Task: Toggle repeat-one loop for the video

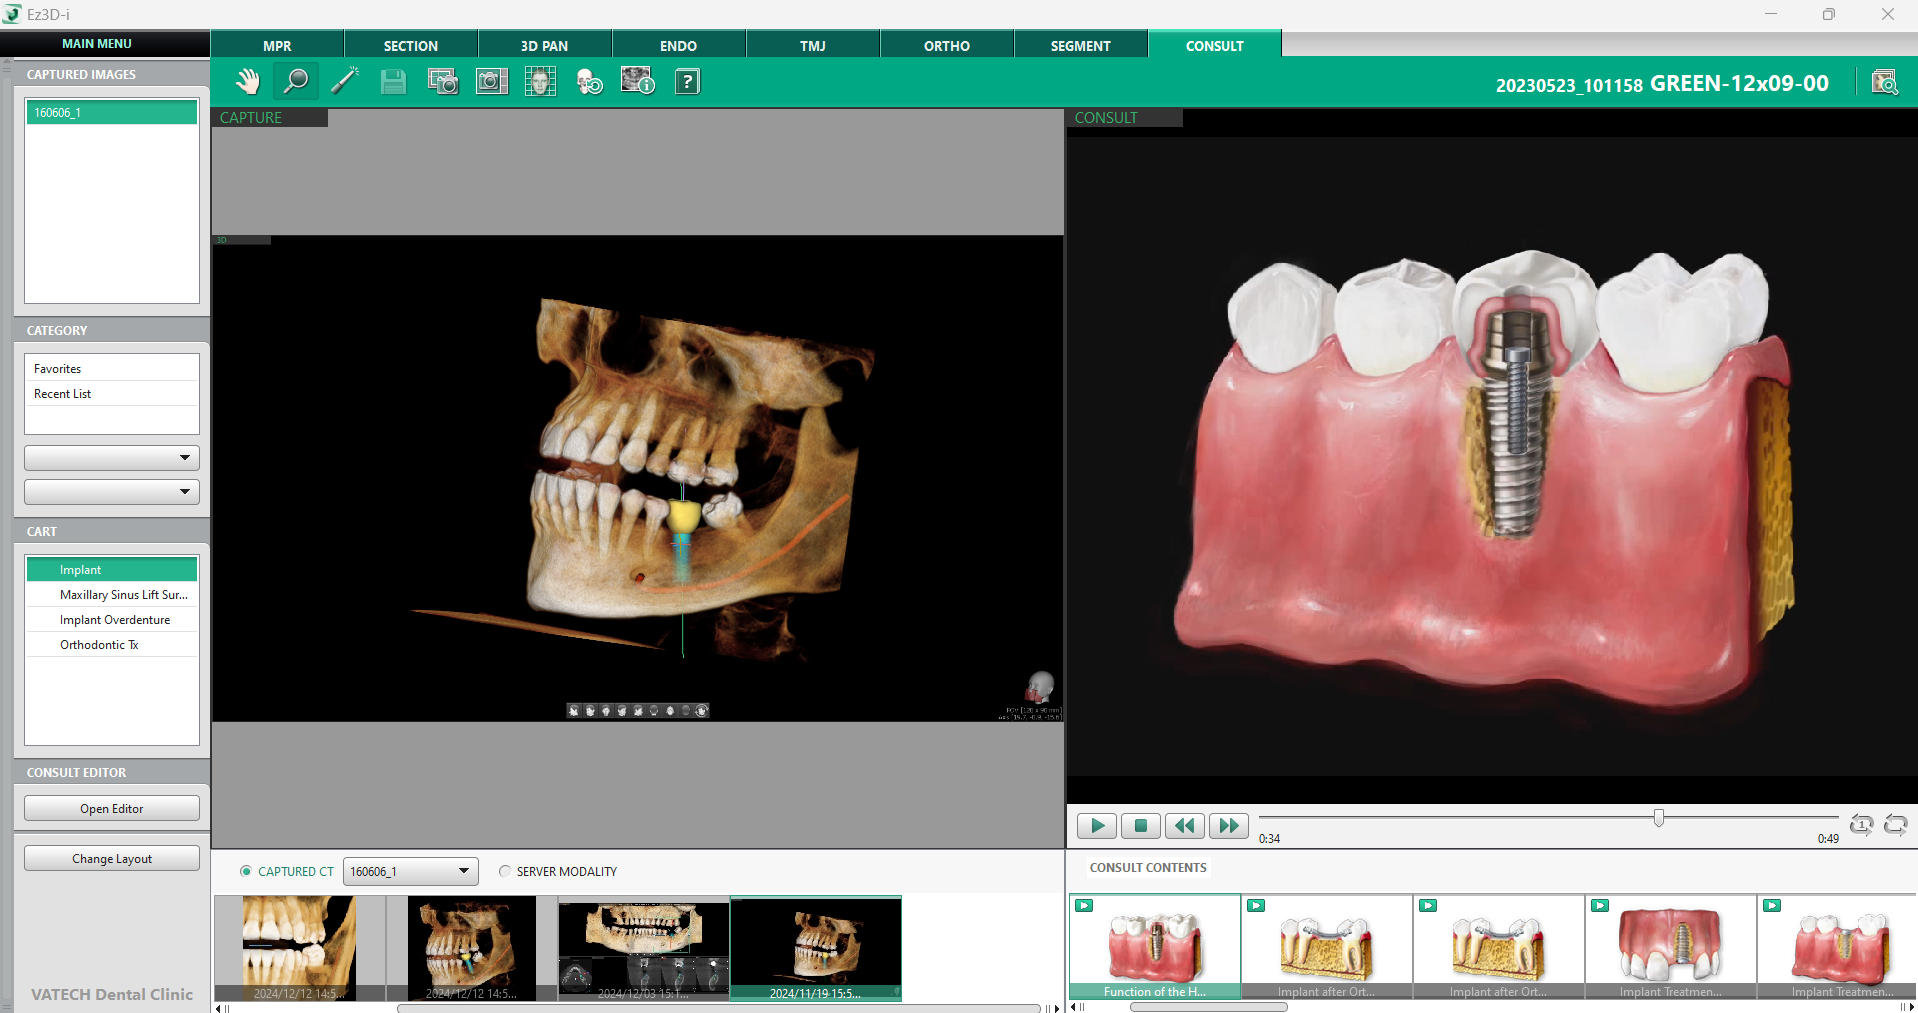Action: point(1861,825)
